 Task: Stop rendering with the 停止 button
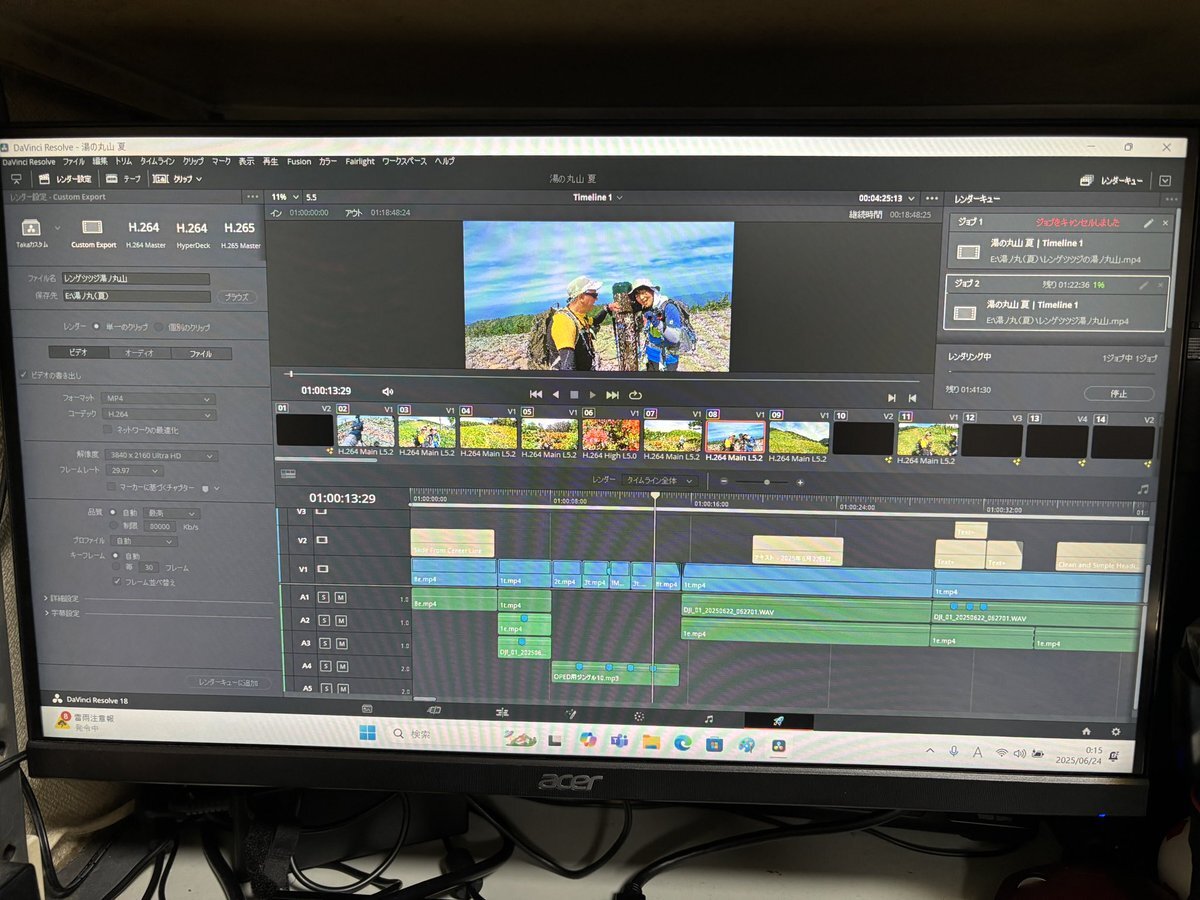pyautogui.click(x=1119, y=393)
